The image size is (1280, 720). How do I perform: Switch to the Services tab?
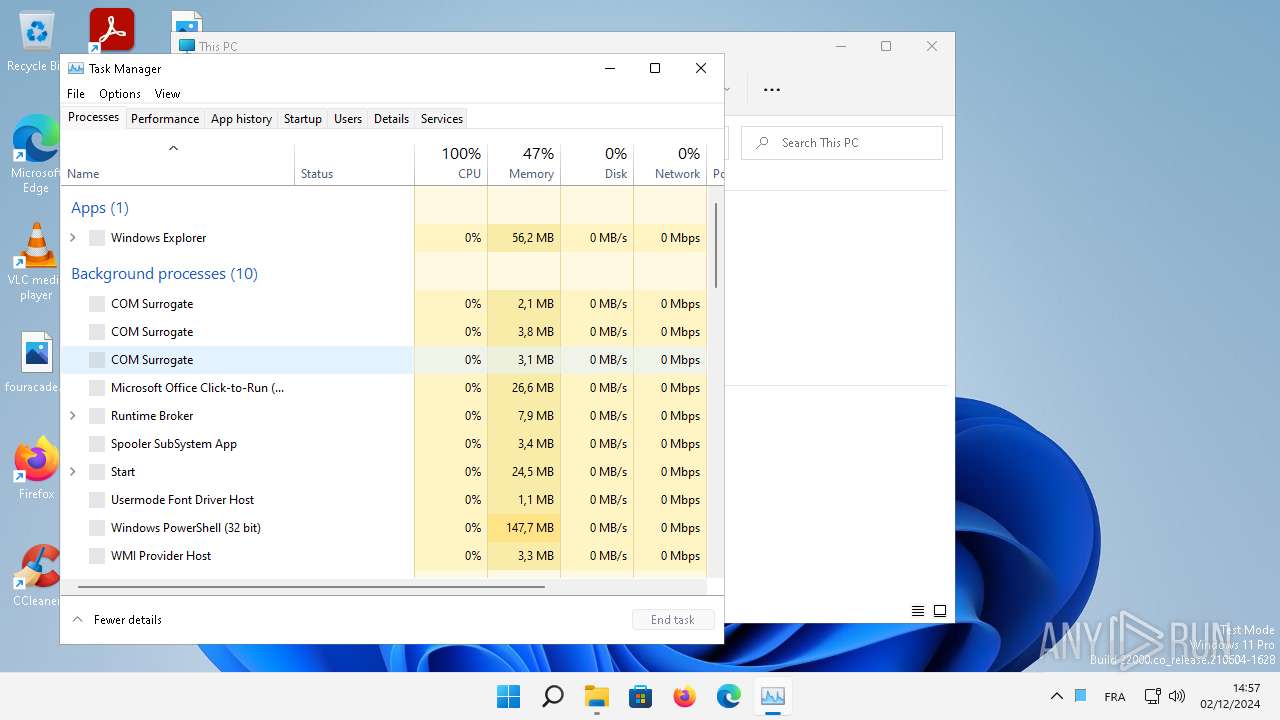pos(442,119)
